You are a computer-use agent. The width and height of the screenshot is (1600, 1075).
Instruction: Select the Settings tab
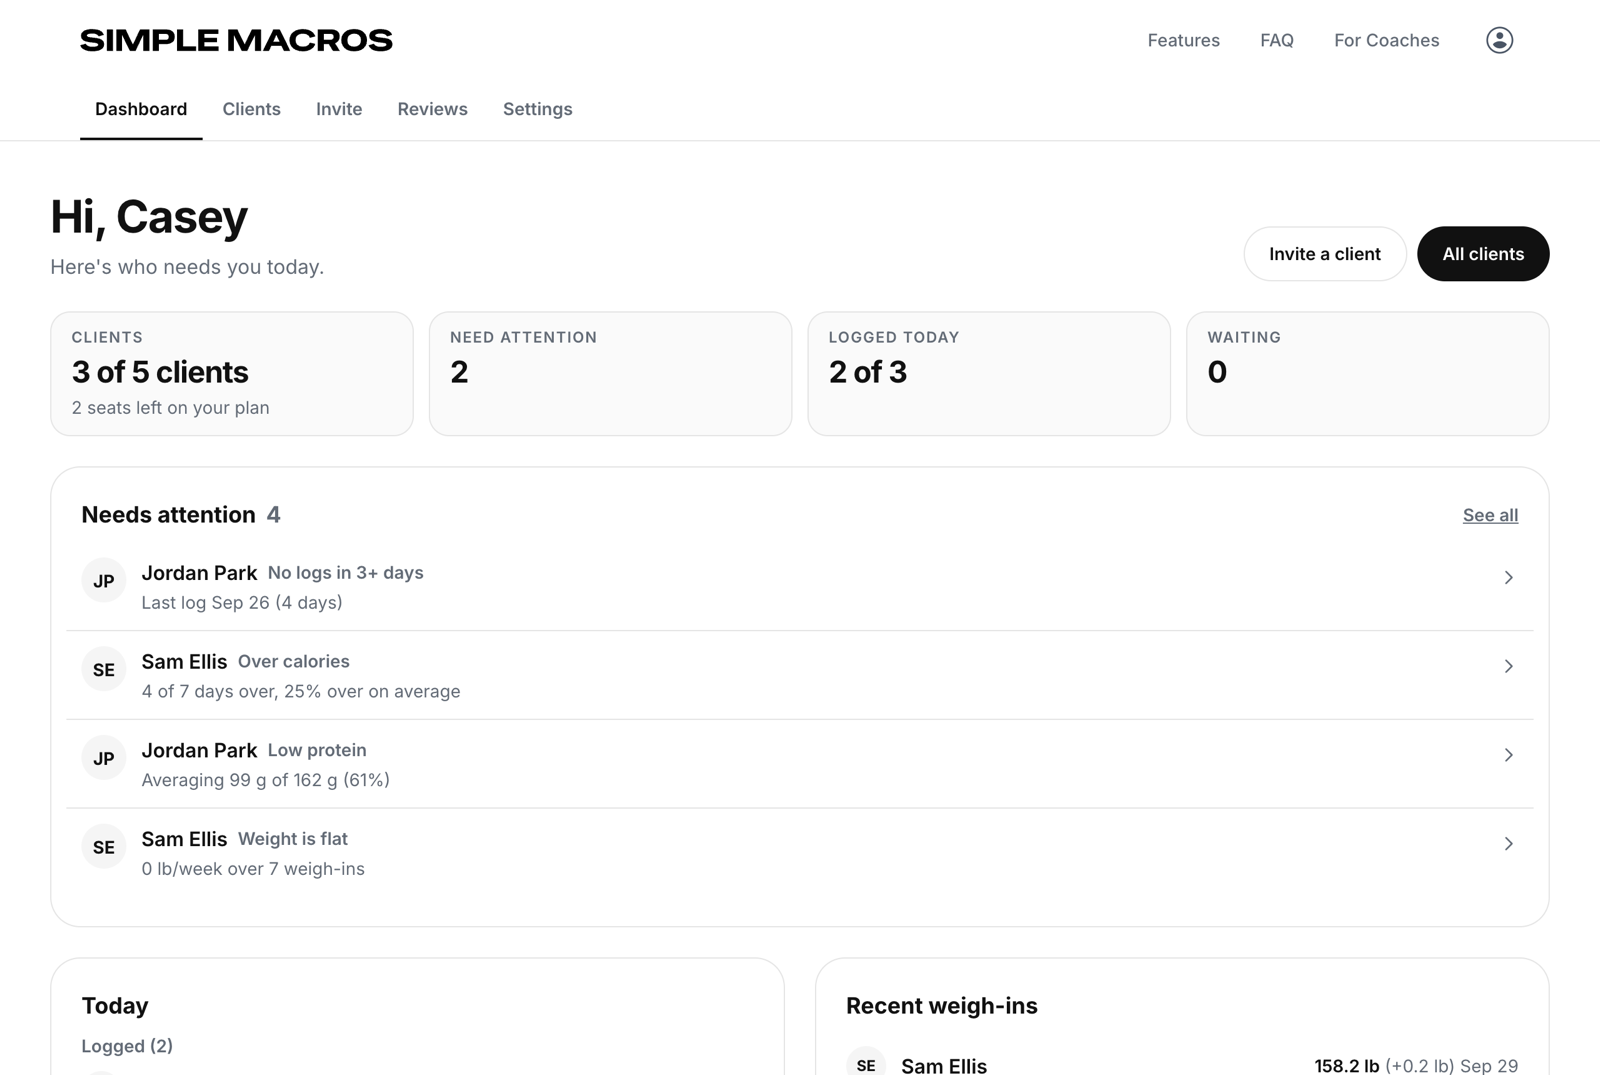(x=538, y=109)
